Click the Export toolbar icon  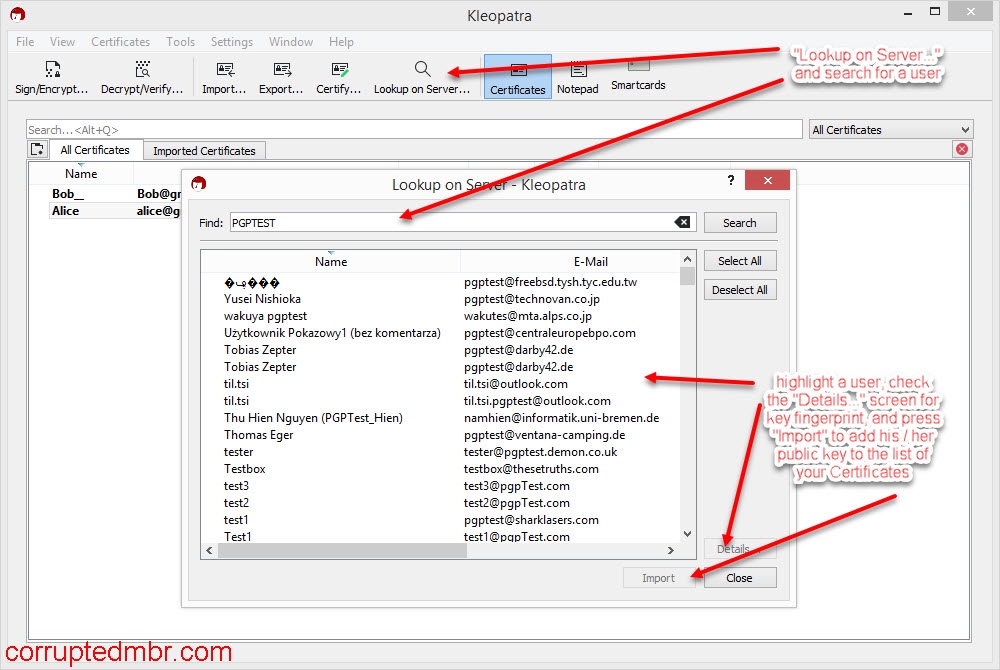coord(280,75)
